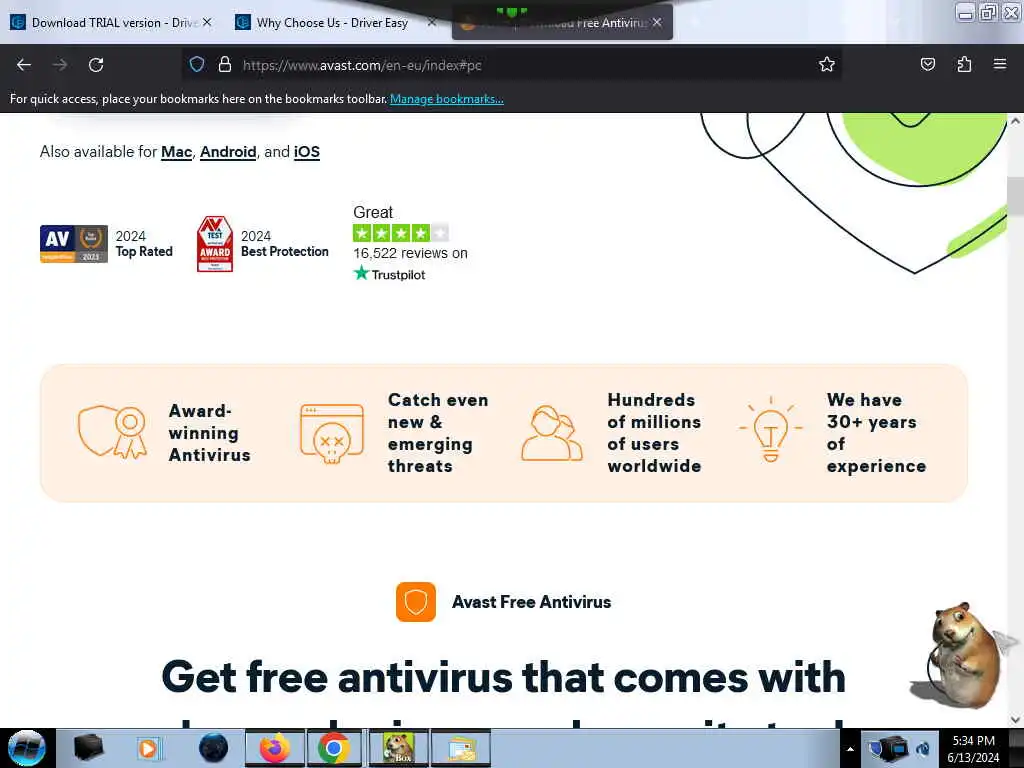Screen dimensions: 1024x768
Task: Follow the Android download link
Action: pos(228,152)
